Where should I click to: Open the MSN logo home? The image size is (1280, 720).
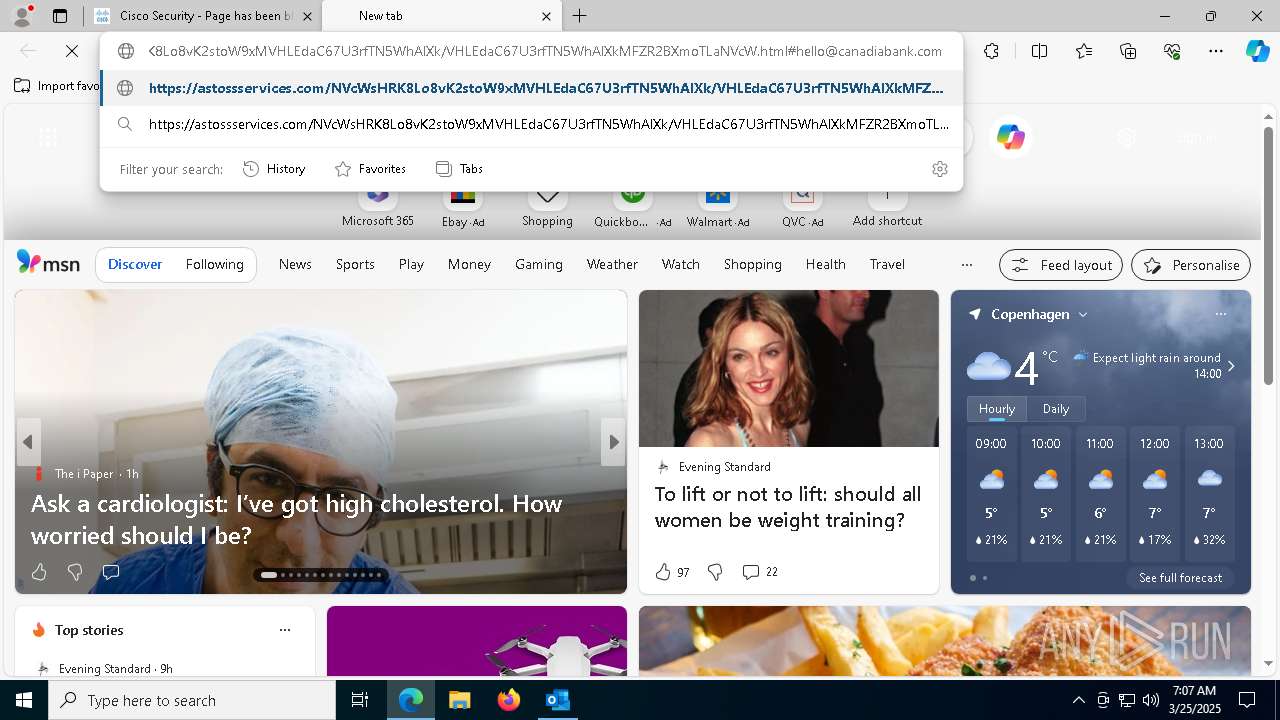click(x=48, y=263)
